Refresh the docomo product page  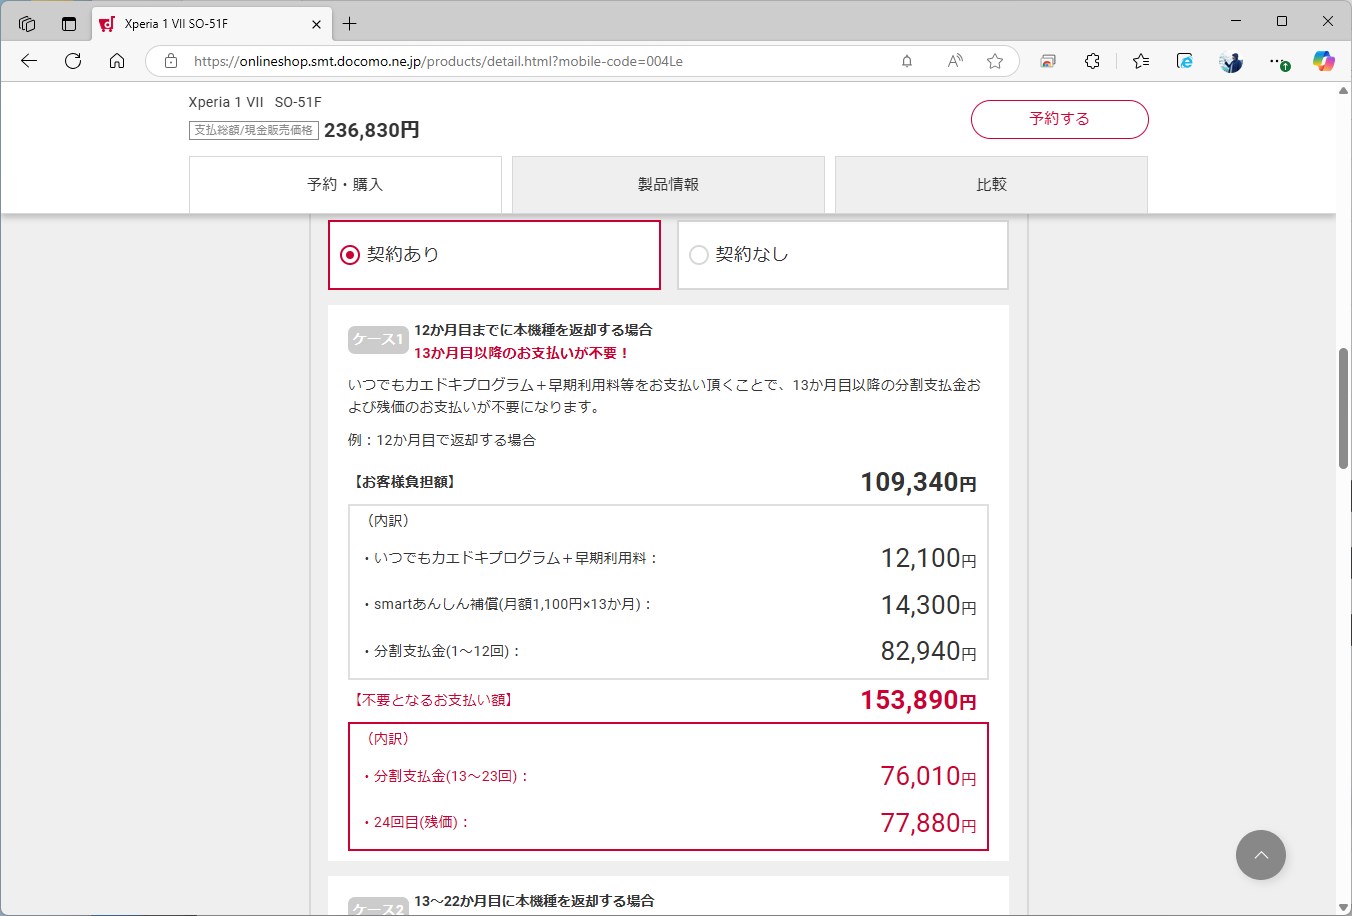coord(72,61)
